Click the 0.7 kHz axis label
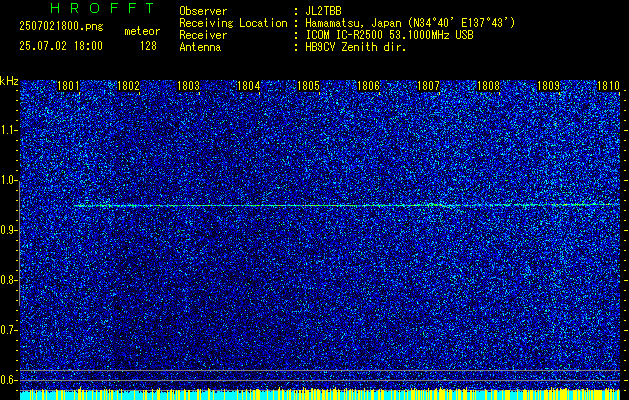The width and height of the screenshot is (629, 400). (x=9, y=330)
